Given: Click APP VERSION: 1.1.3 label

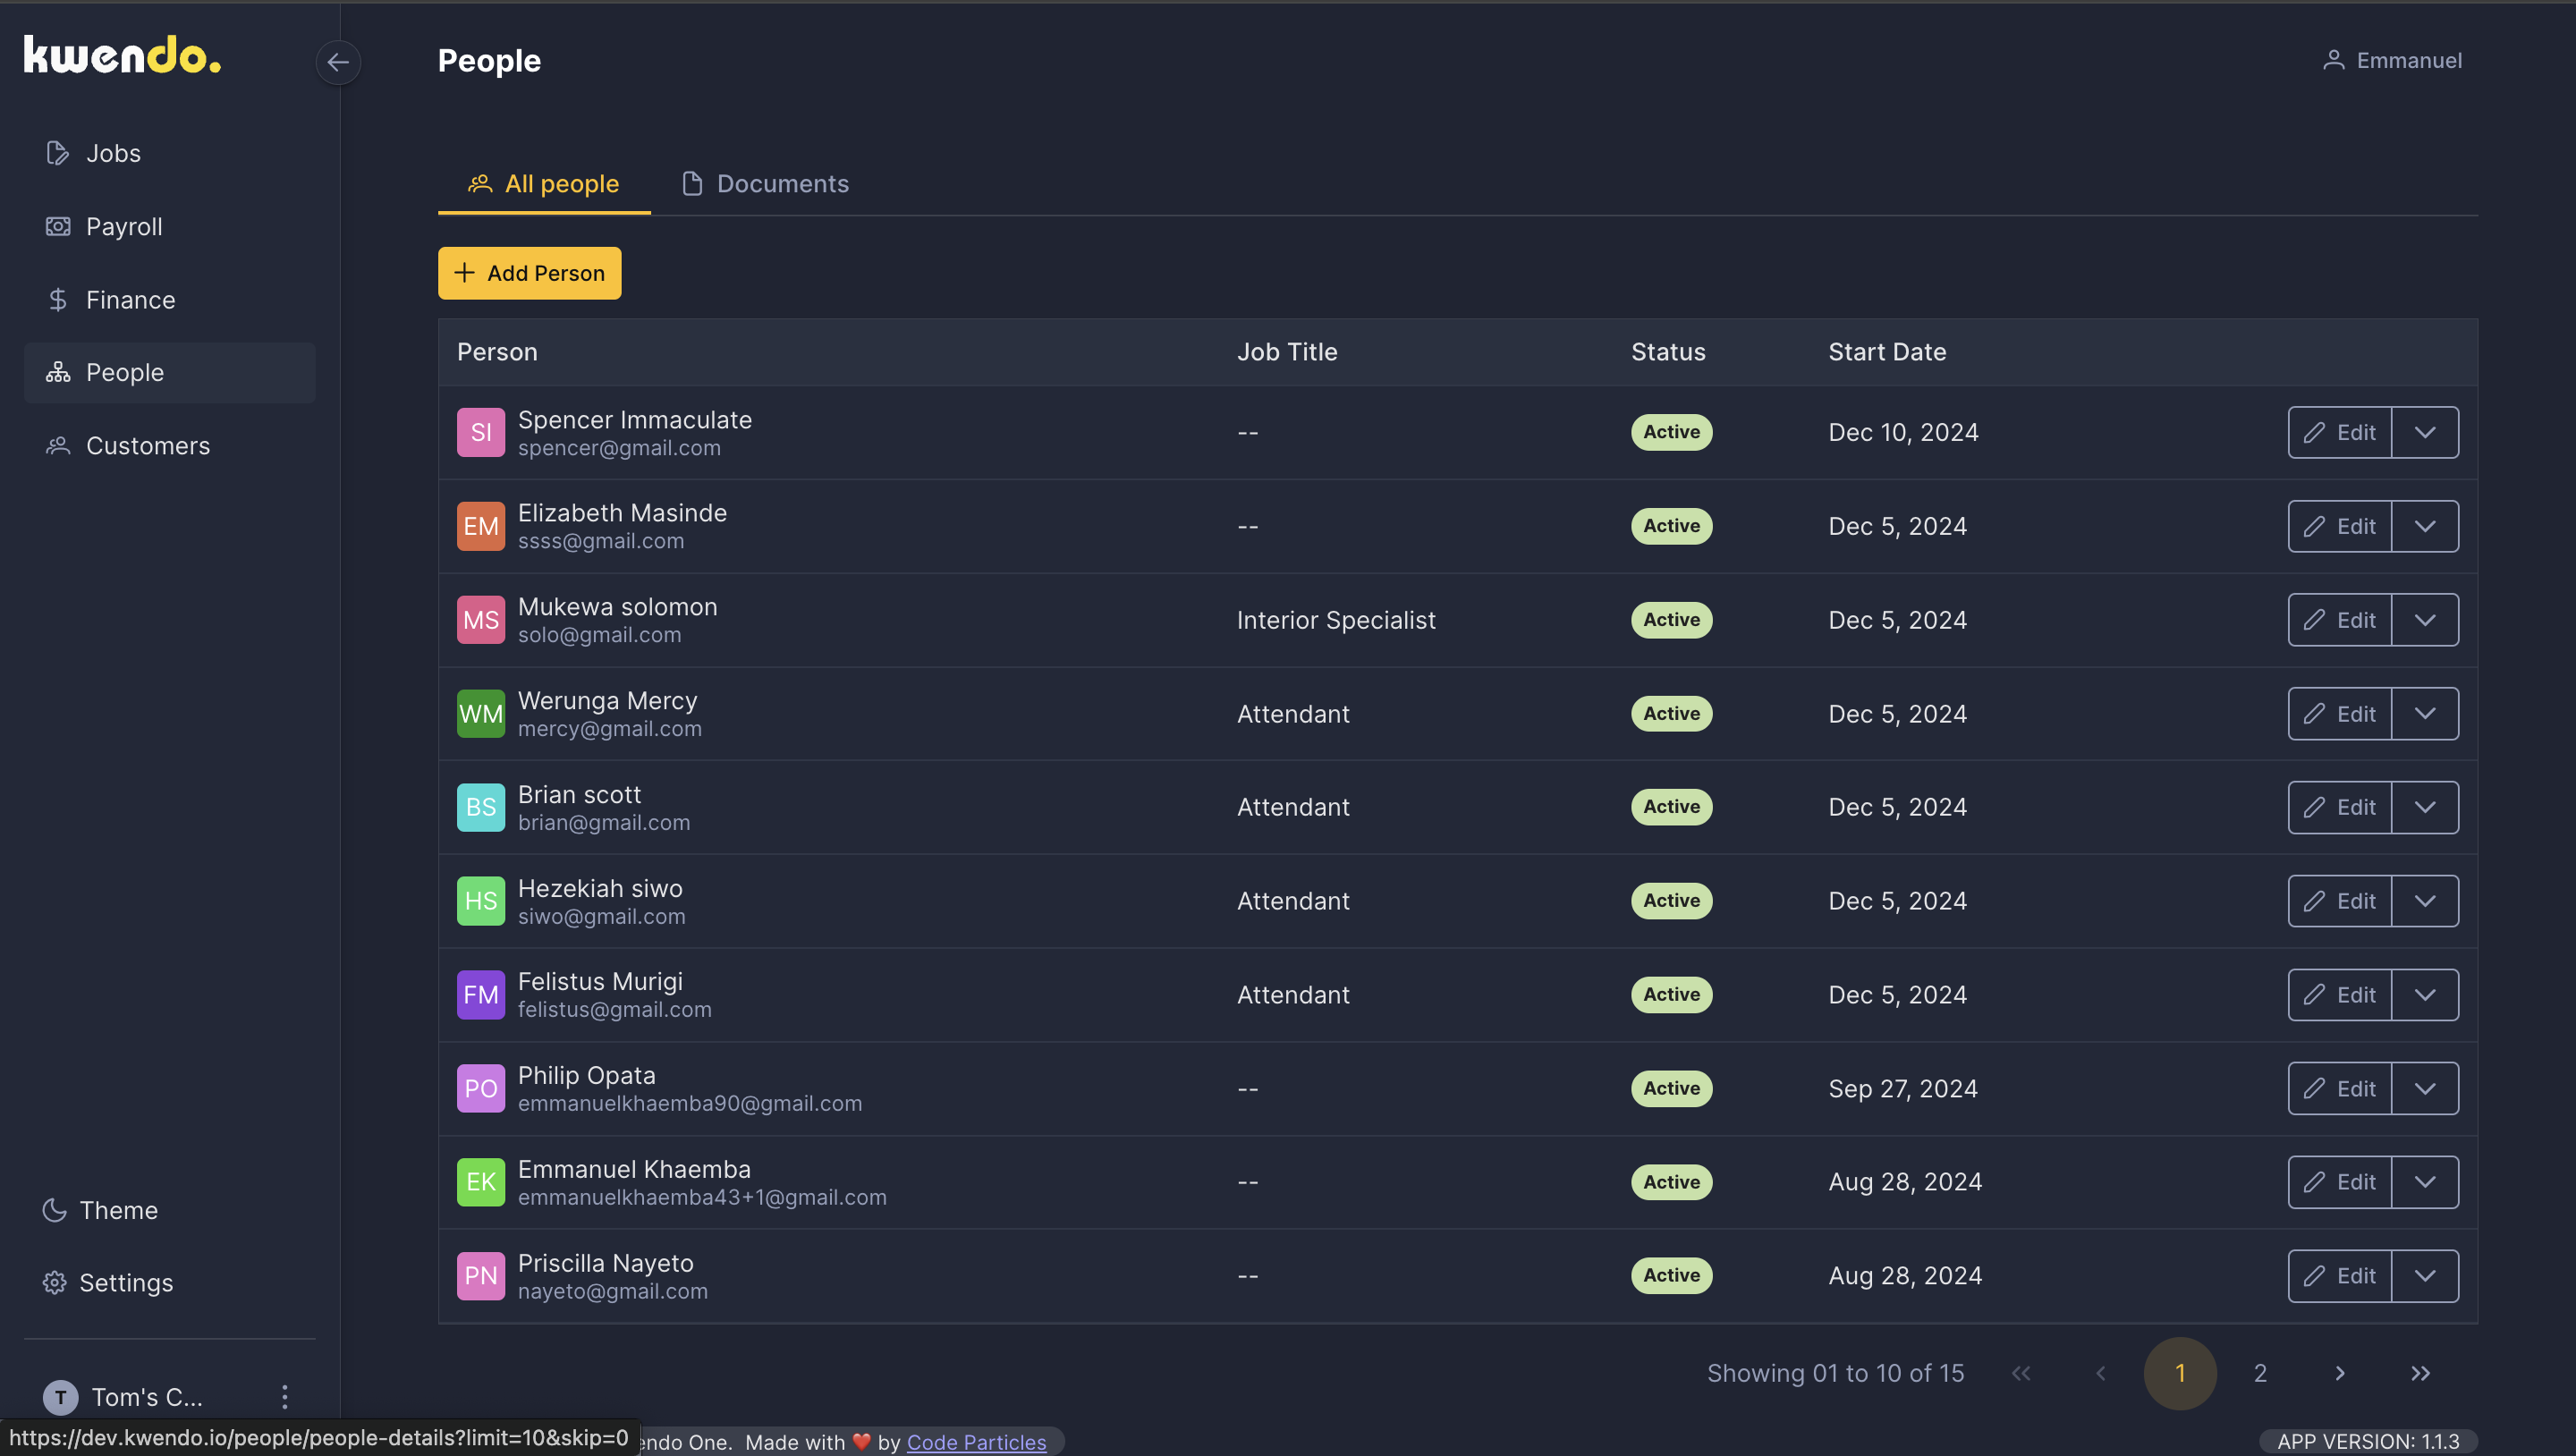Looking at the screenshot, I should point(2368,1442).
